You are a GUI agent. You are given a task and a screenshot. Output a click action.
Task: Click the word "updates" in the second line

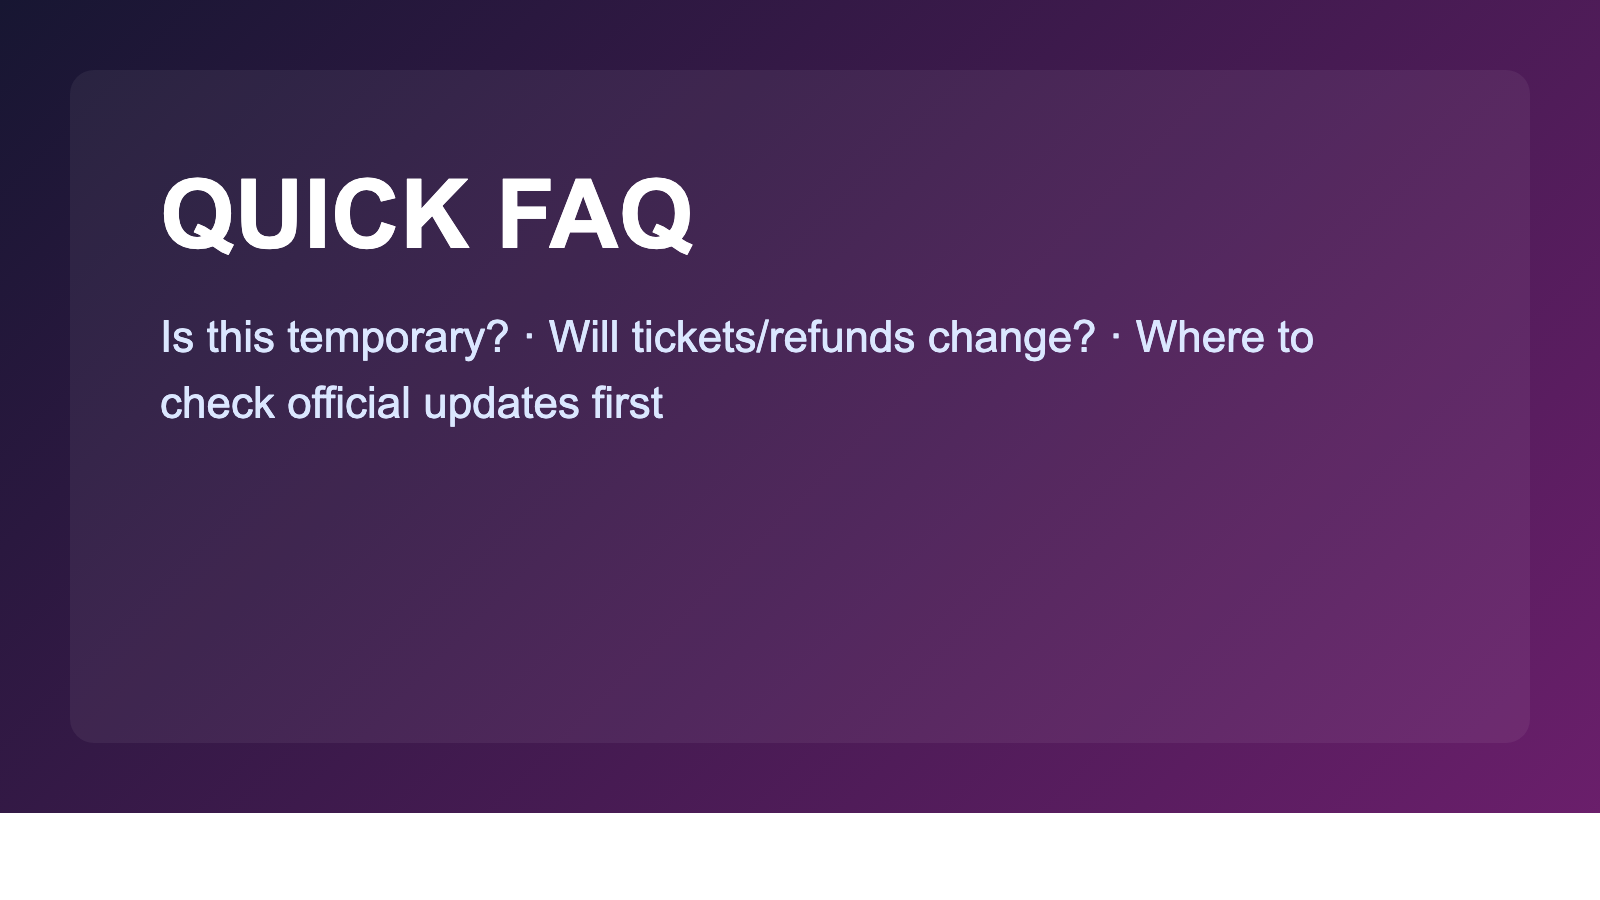pos(501,404)
